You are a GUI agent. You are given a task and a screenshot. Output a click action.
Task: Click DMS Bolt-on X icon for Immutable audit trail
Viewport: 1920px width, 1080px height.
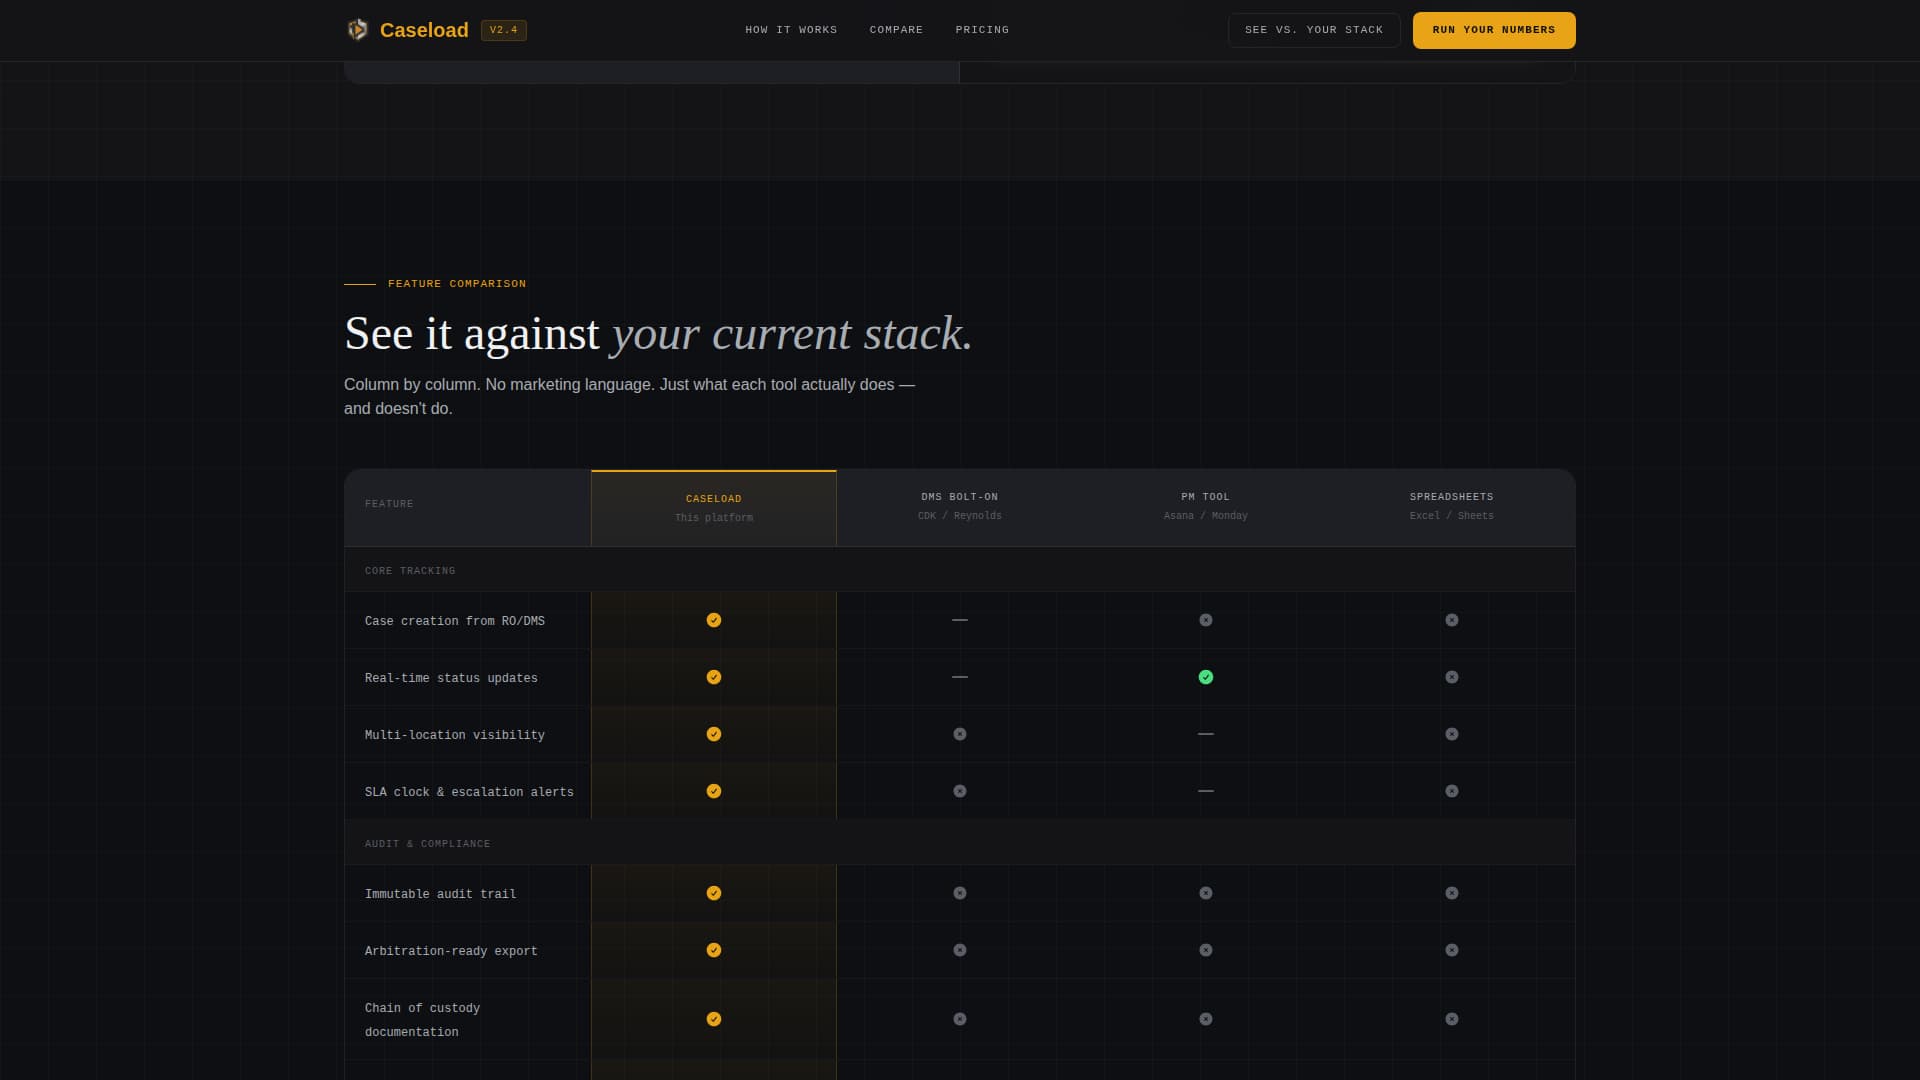click(x=960, y=893)
